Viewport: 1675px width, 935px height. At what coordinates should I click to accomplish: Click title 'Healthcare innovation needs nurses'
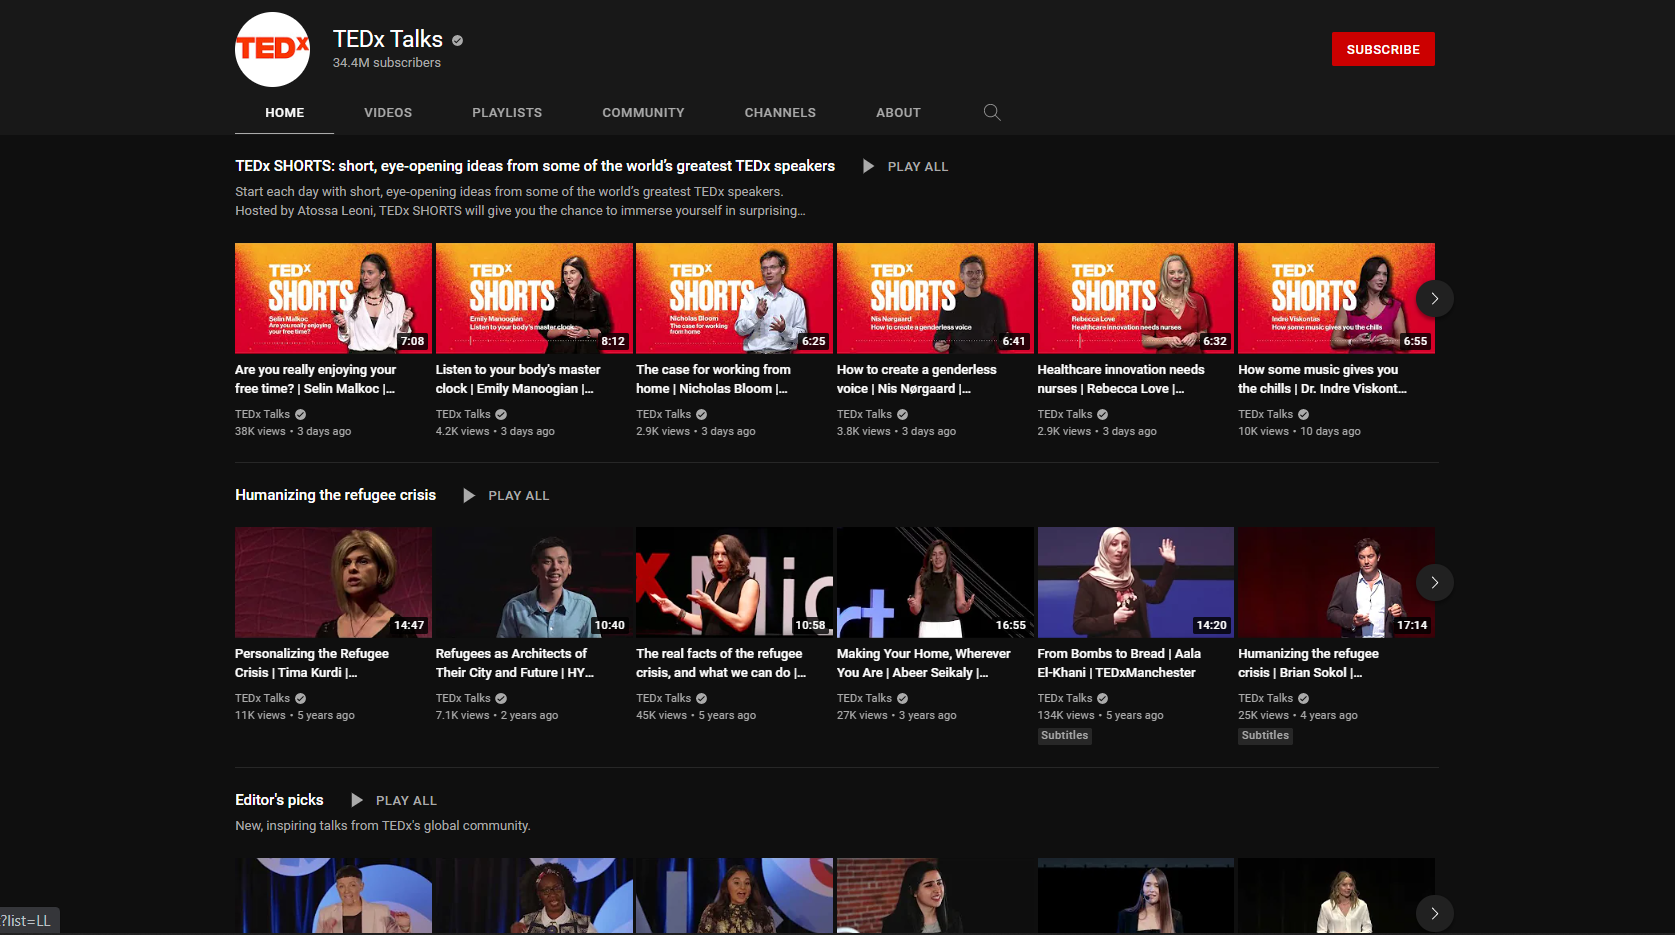tap(1121, 379)
